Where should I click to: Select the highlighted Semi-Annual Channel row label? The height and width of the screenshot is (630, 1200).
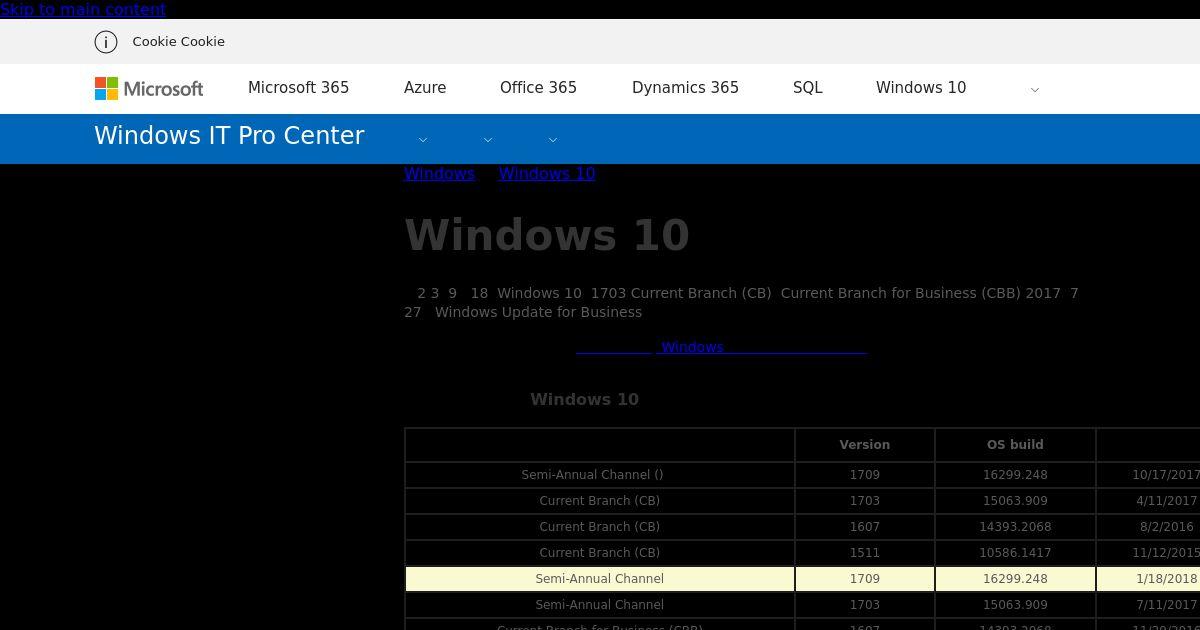click(x=600, y=579)
